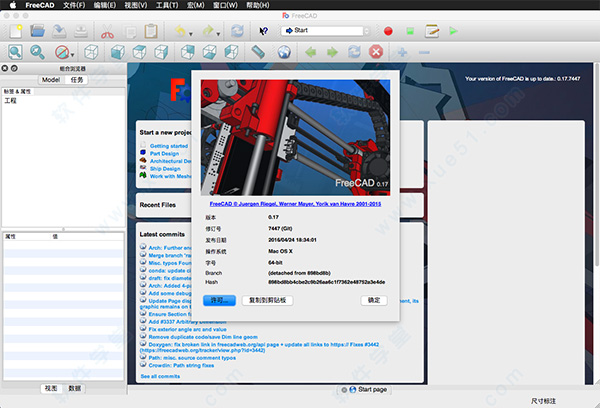Click the Copy icon in toolbar

pos(129,31)
